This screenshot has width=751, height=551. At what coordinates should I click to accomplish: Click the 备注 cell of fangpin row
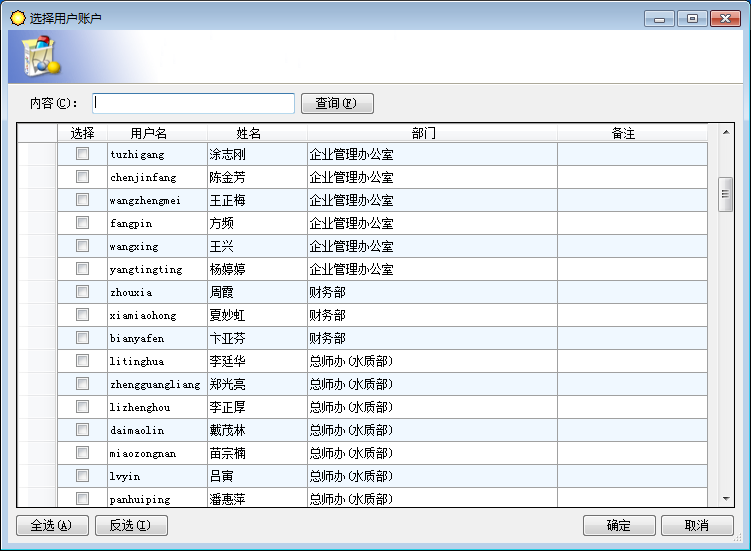click(x=632, y=223)
